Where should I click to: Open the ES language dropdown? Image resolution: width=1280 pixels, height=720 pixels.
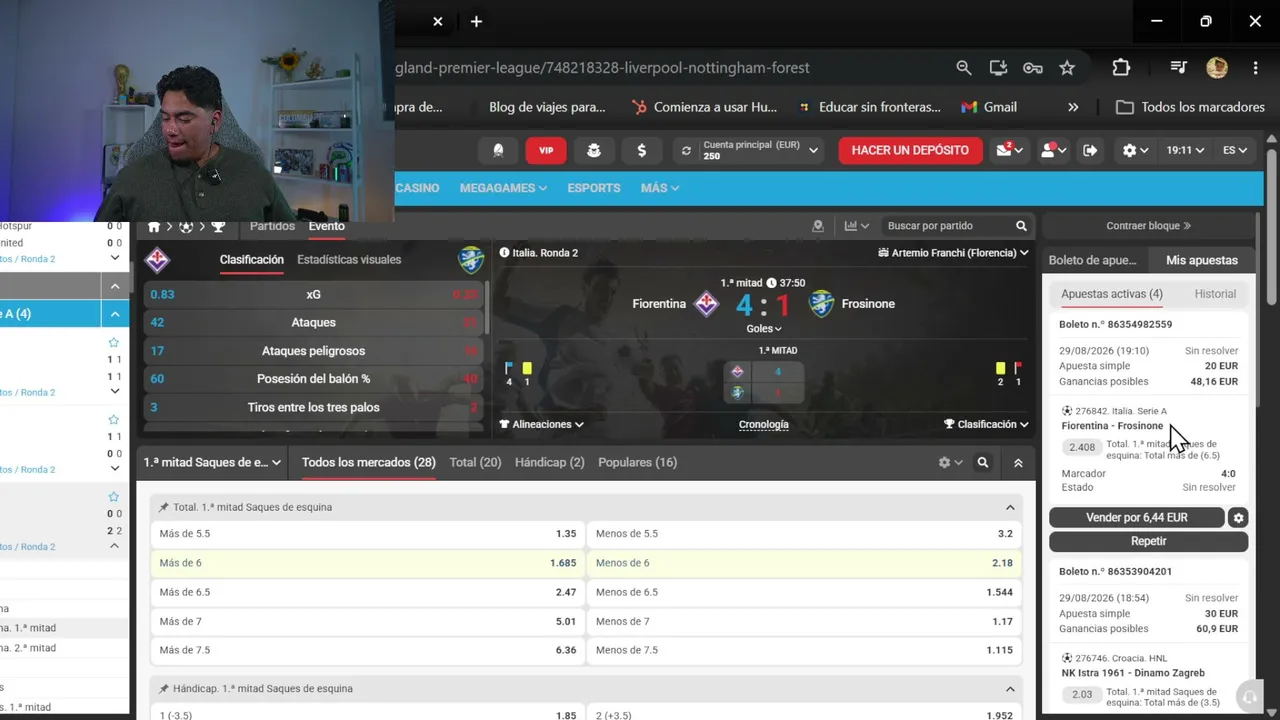1235,150
